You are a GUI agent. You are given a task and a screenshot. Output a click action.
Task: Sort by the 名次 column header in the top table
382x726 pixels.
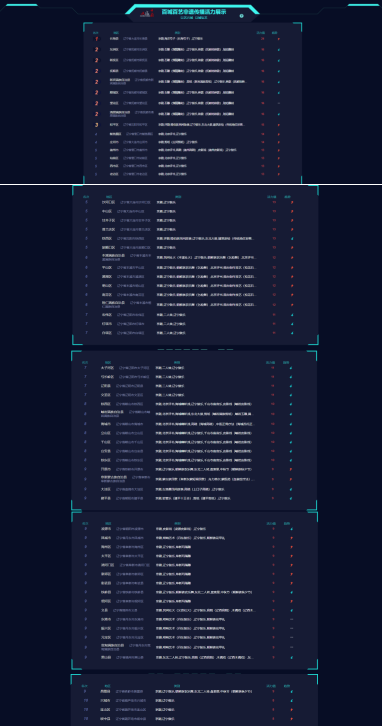click(95, 32)
